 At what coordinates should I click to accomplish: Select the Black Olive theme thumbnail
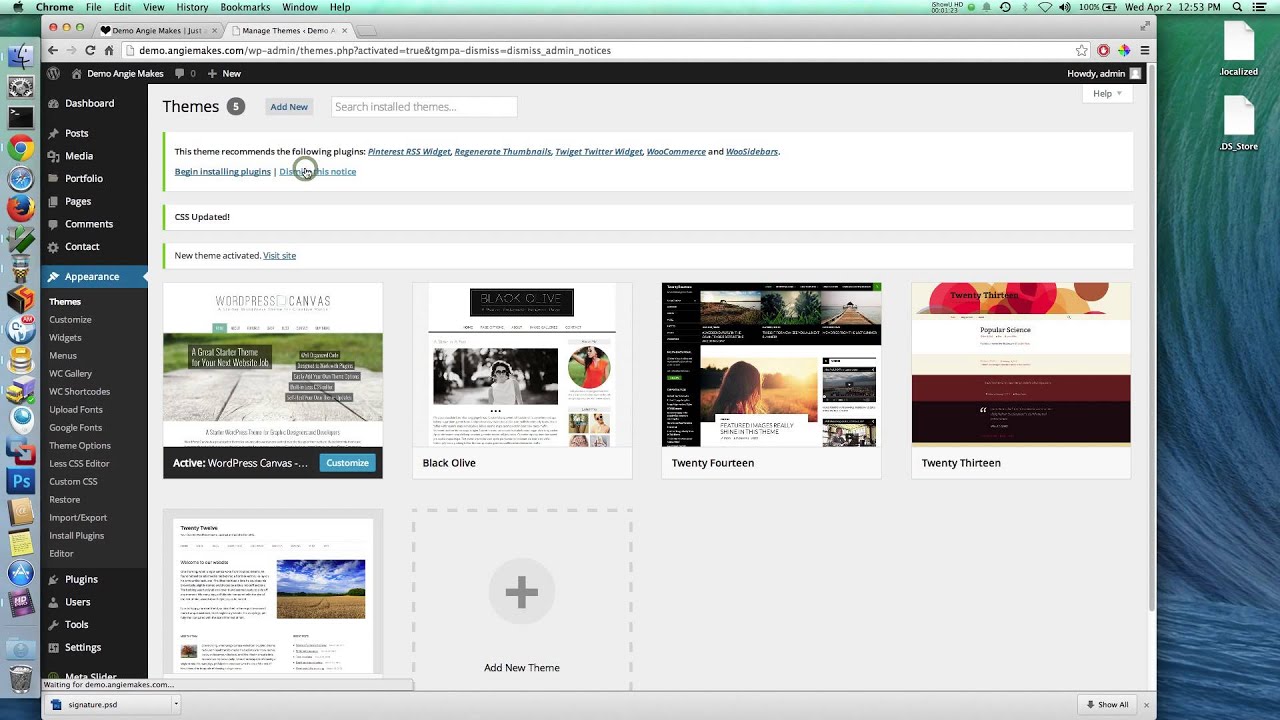point(522,365)
